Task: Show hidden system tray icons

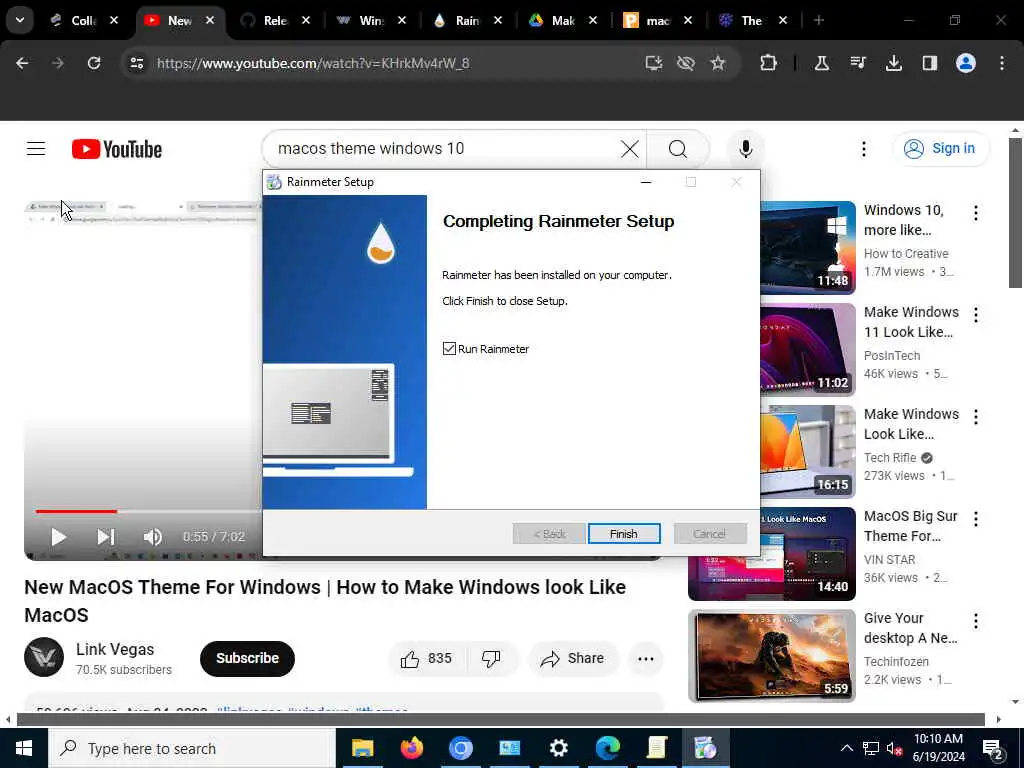Action: tap(846, 748)
